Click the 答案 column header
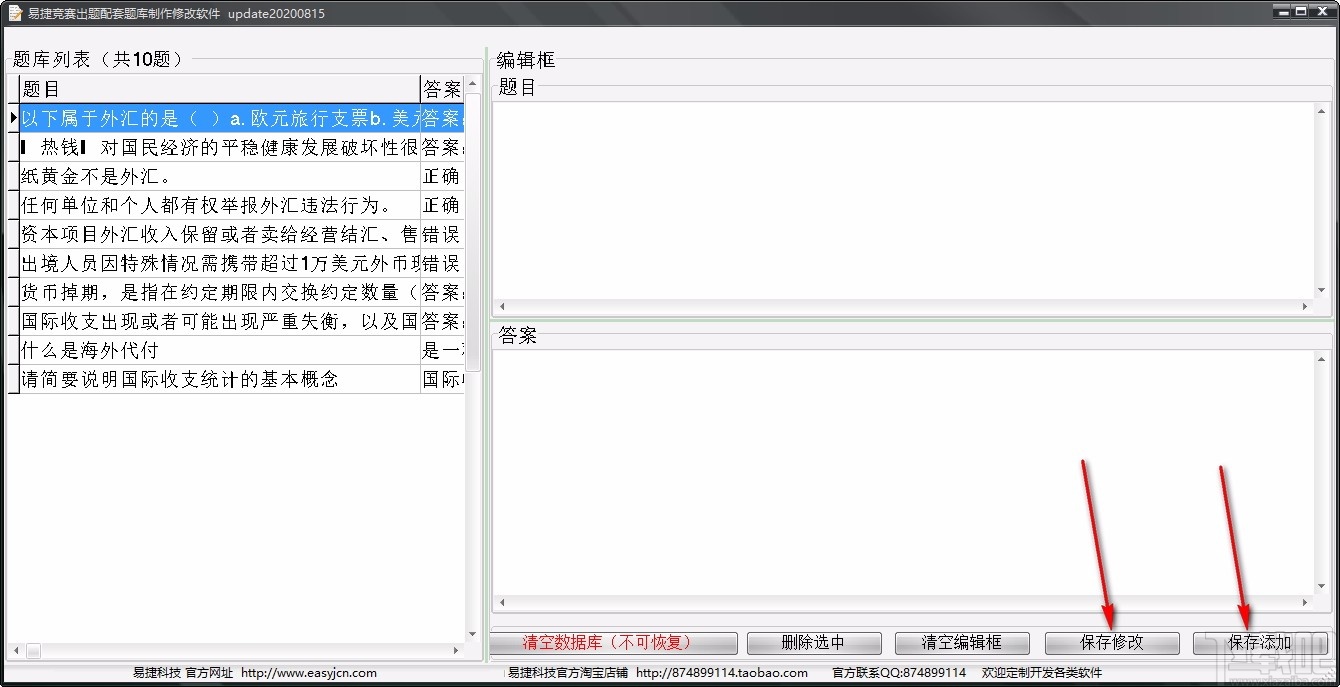 pos(440,89)
